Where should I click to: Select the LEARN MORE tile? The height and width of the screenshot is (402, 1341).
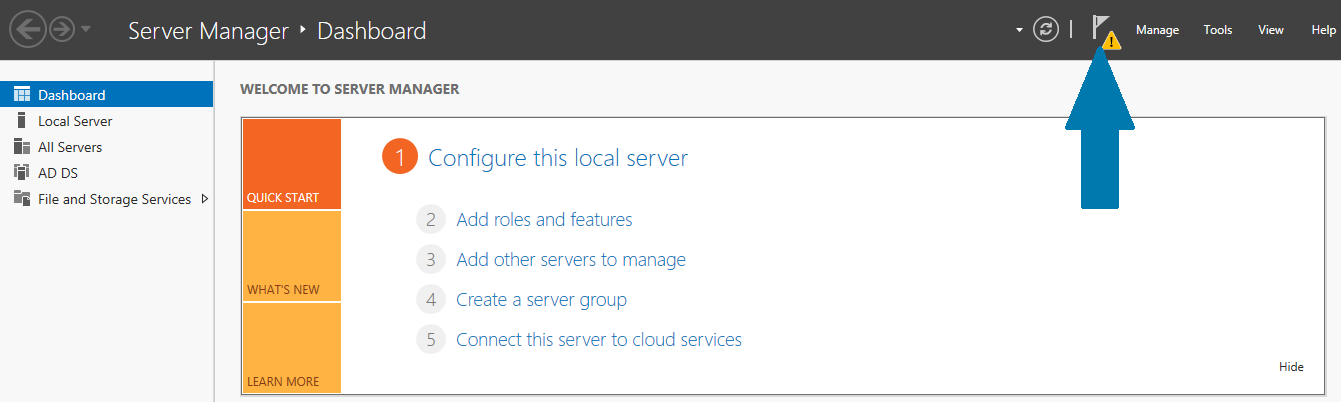(291, 348)
